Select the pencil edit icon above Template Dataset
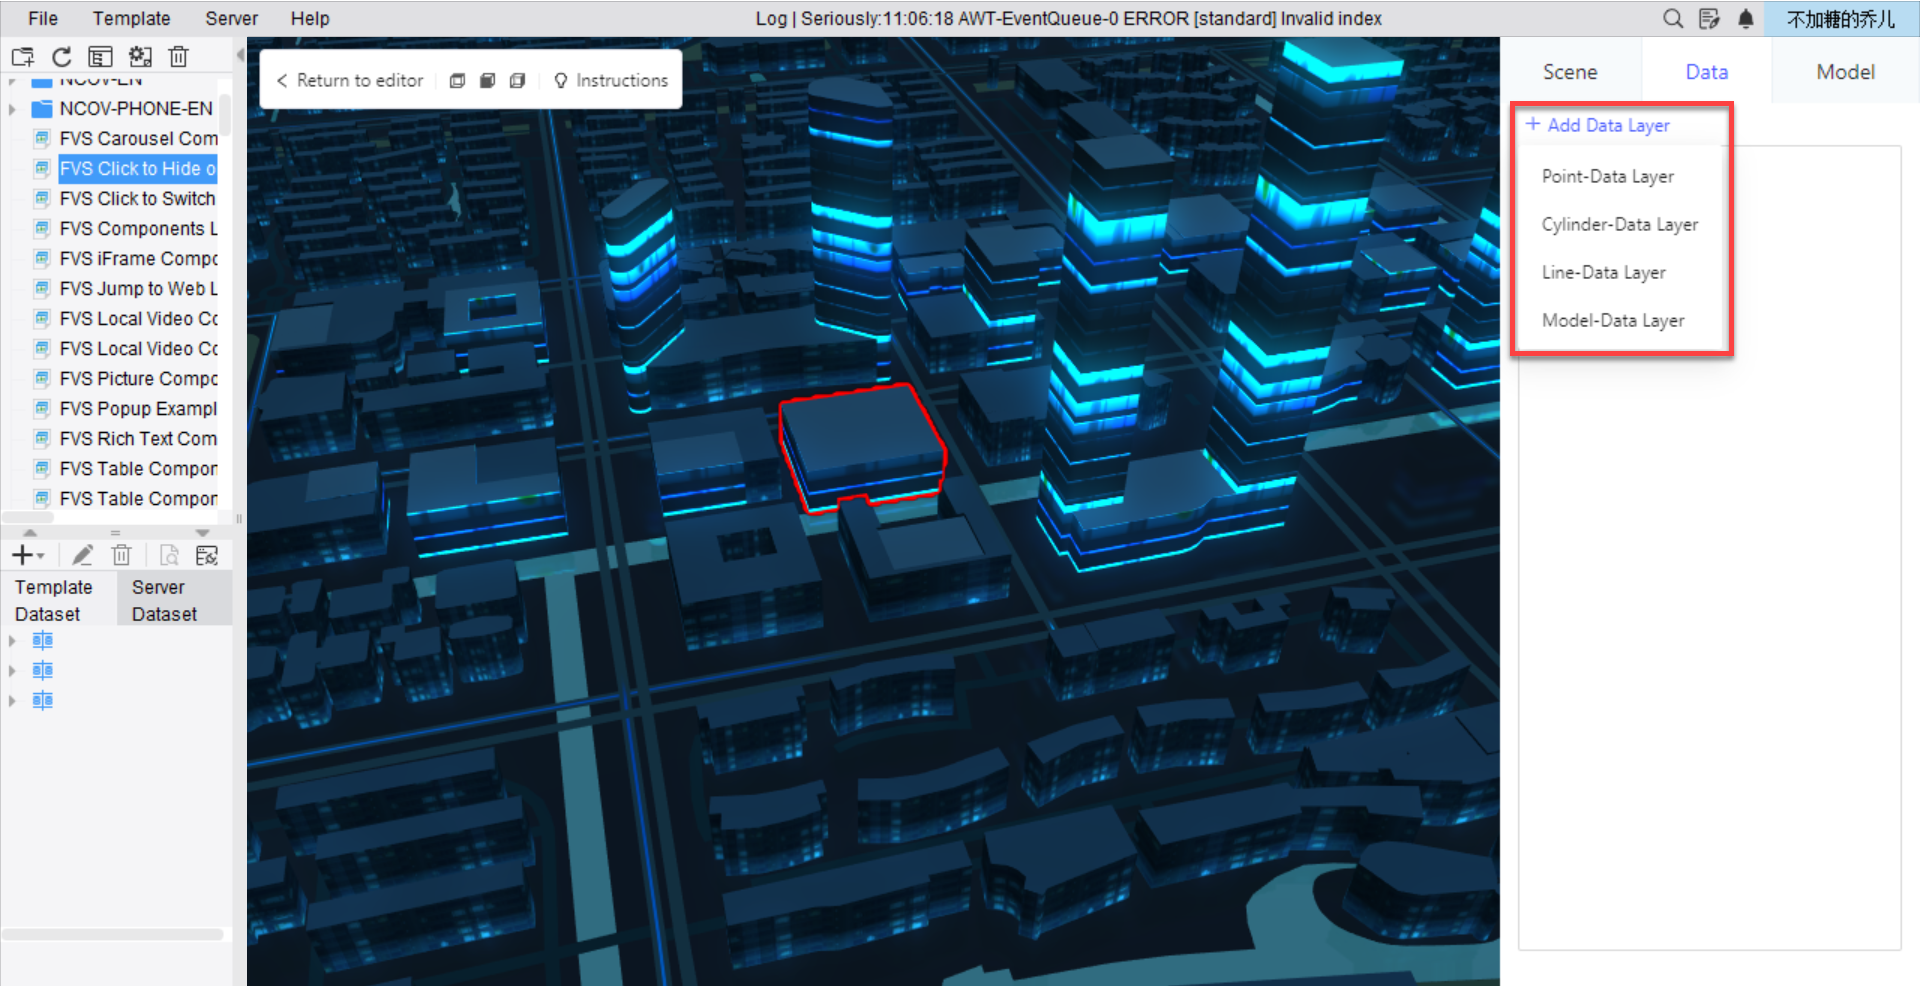Viewport: 1920px width, 986px height. point(82,555)
